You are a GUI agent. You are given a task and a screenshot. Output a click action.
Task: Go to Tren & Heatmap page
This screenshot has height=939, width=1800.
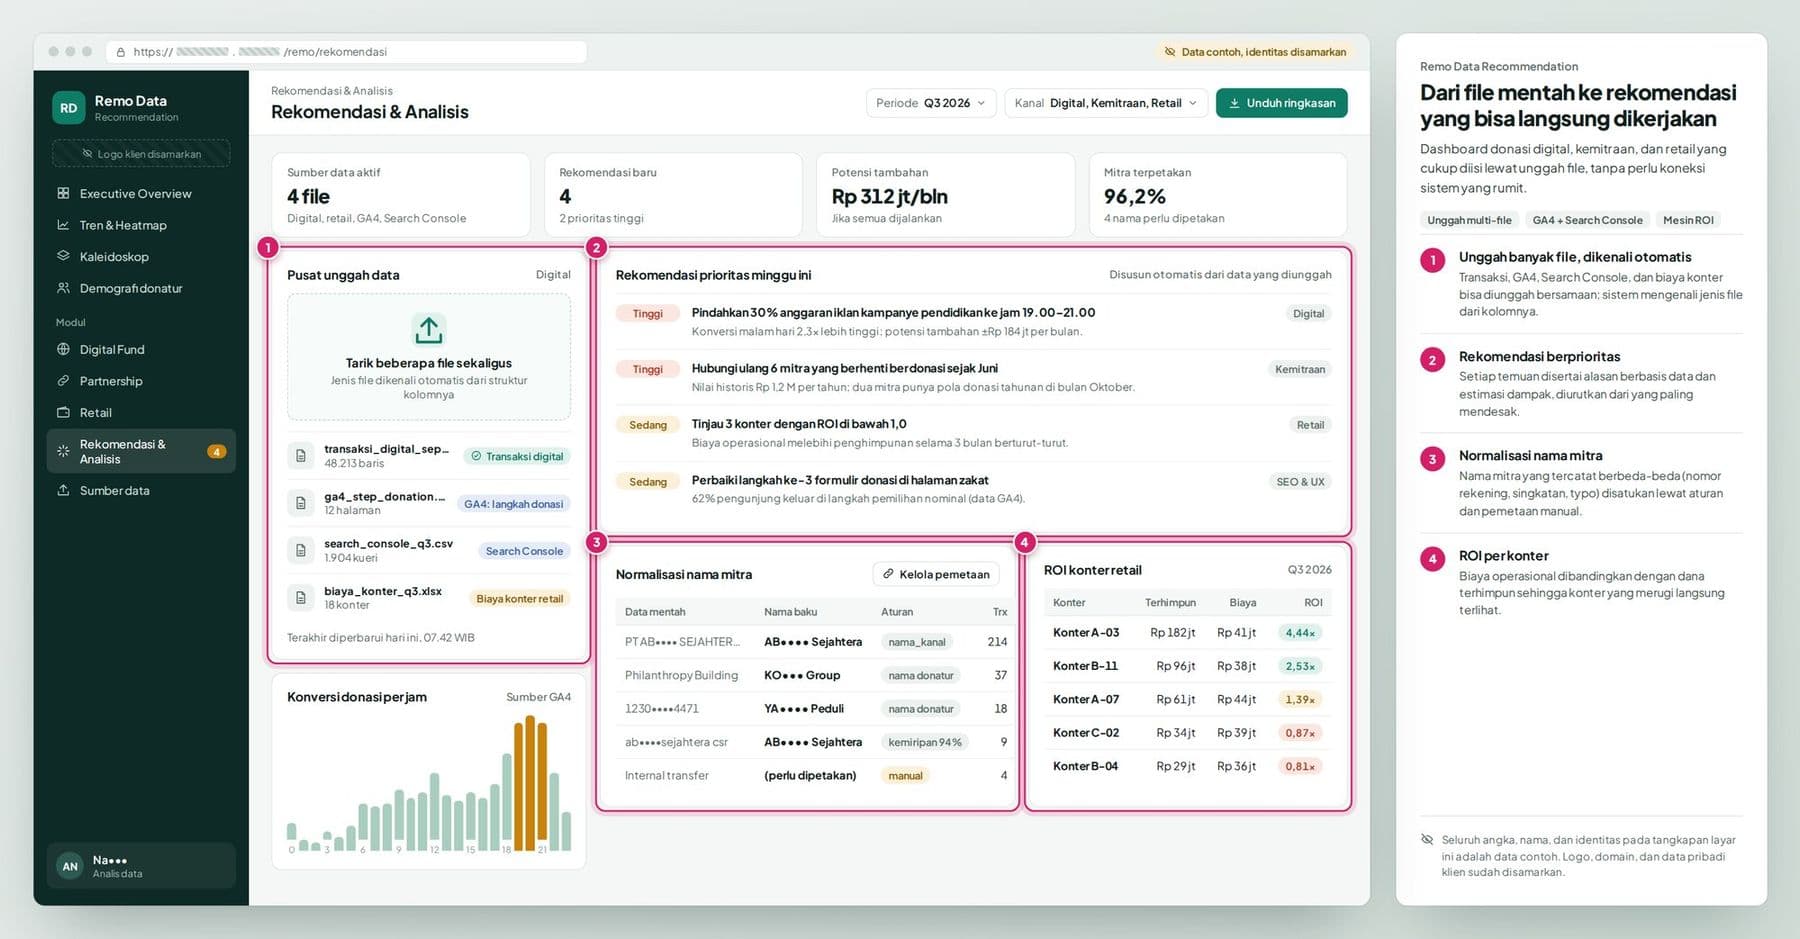pyautogui.click(x=141, y=225)
